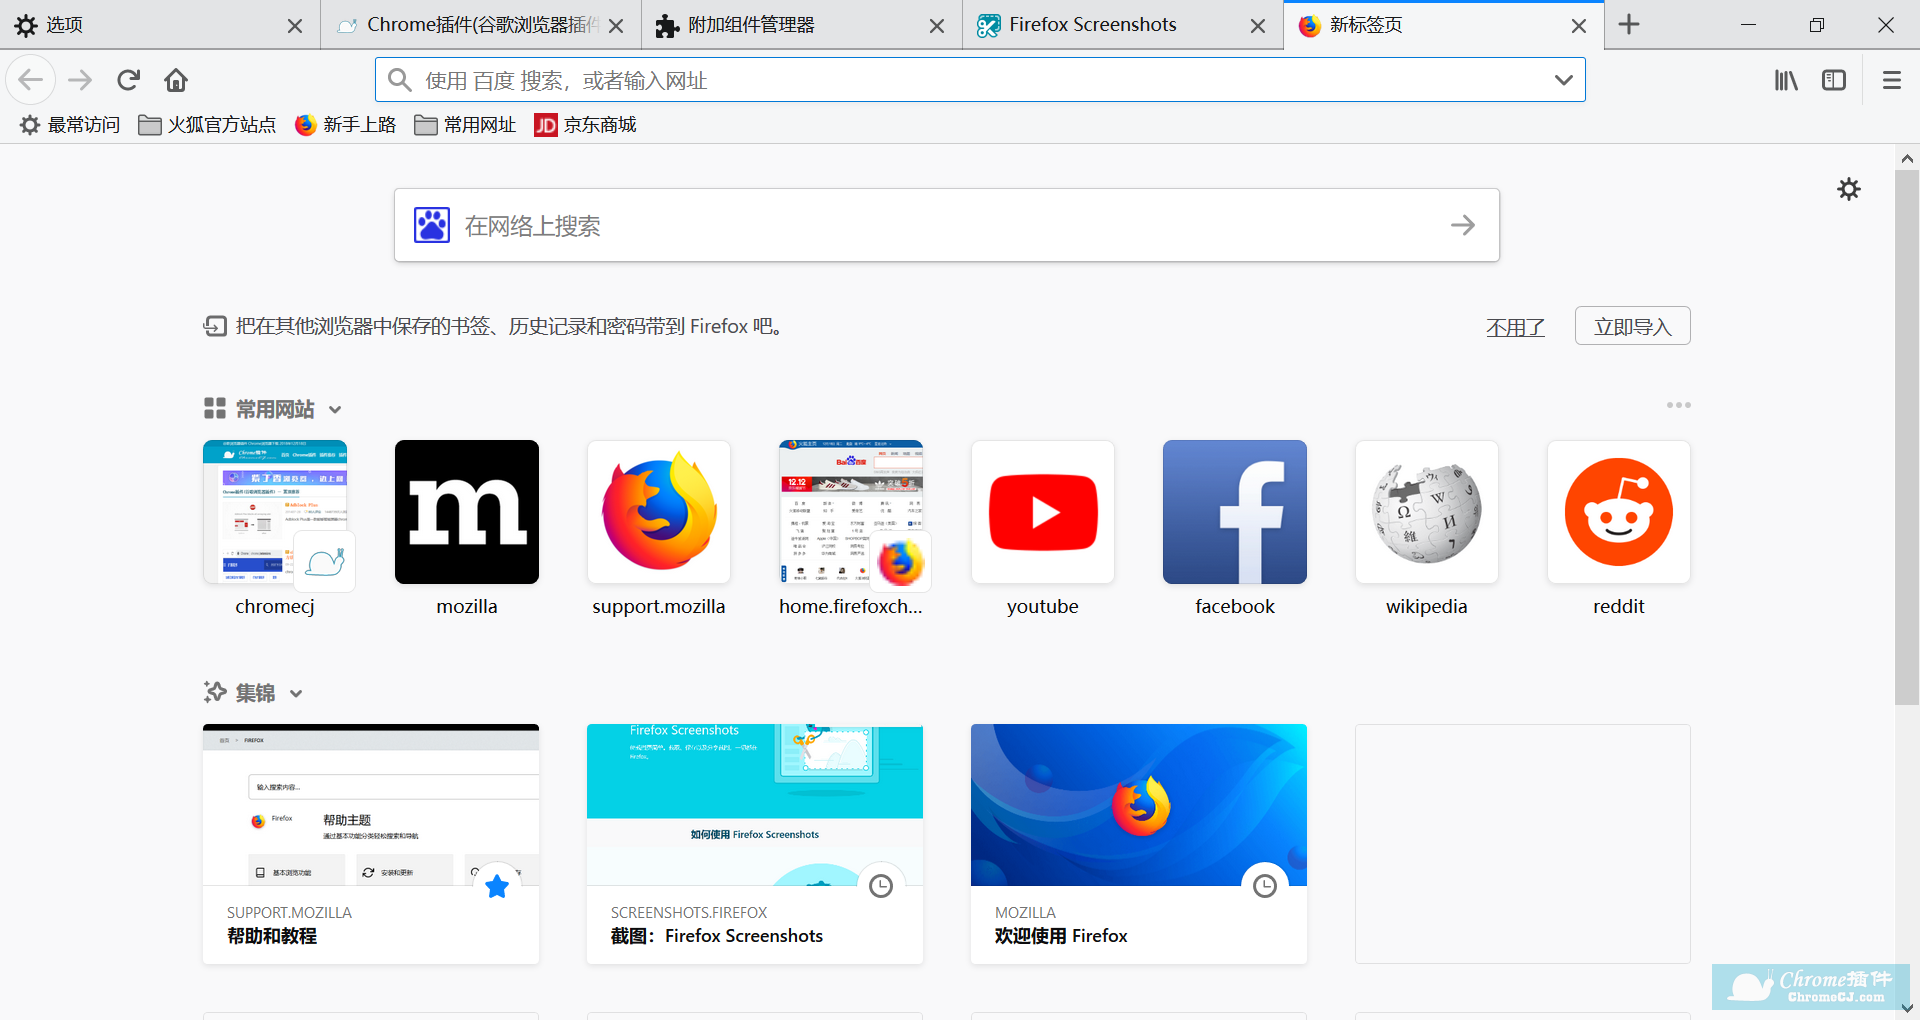Click history clock on 欢迎使用 Firefox card
The height and width of the screenshot is (1020, 1920).
tap(1265, 886)
